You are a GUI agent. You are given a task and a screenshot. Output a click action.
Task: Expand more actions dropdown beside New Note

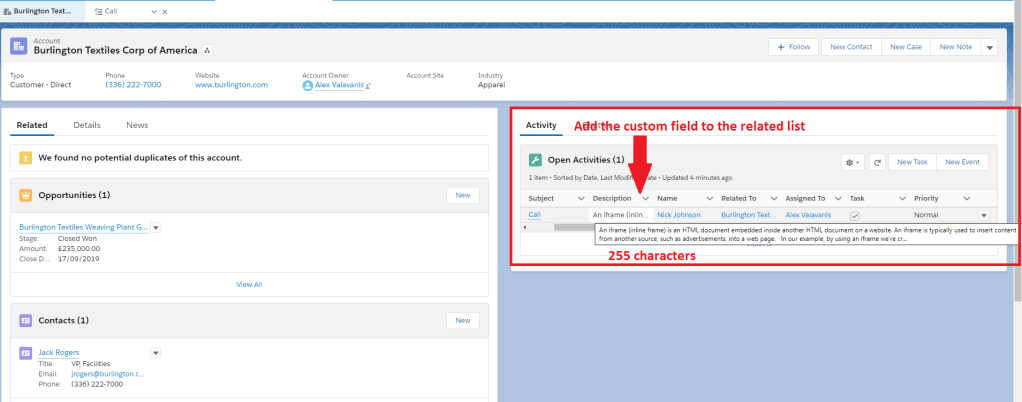(989, 47)
